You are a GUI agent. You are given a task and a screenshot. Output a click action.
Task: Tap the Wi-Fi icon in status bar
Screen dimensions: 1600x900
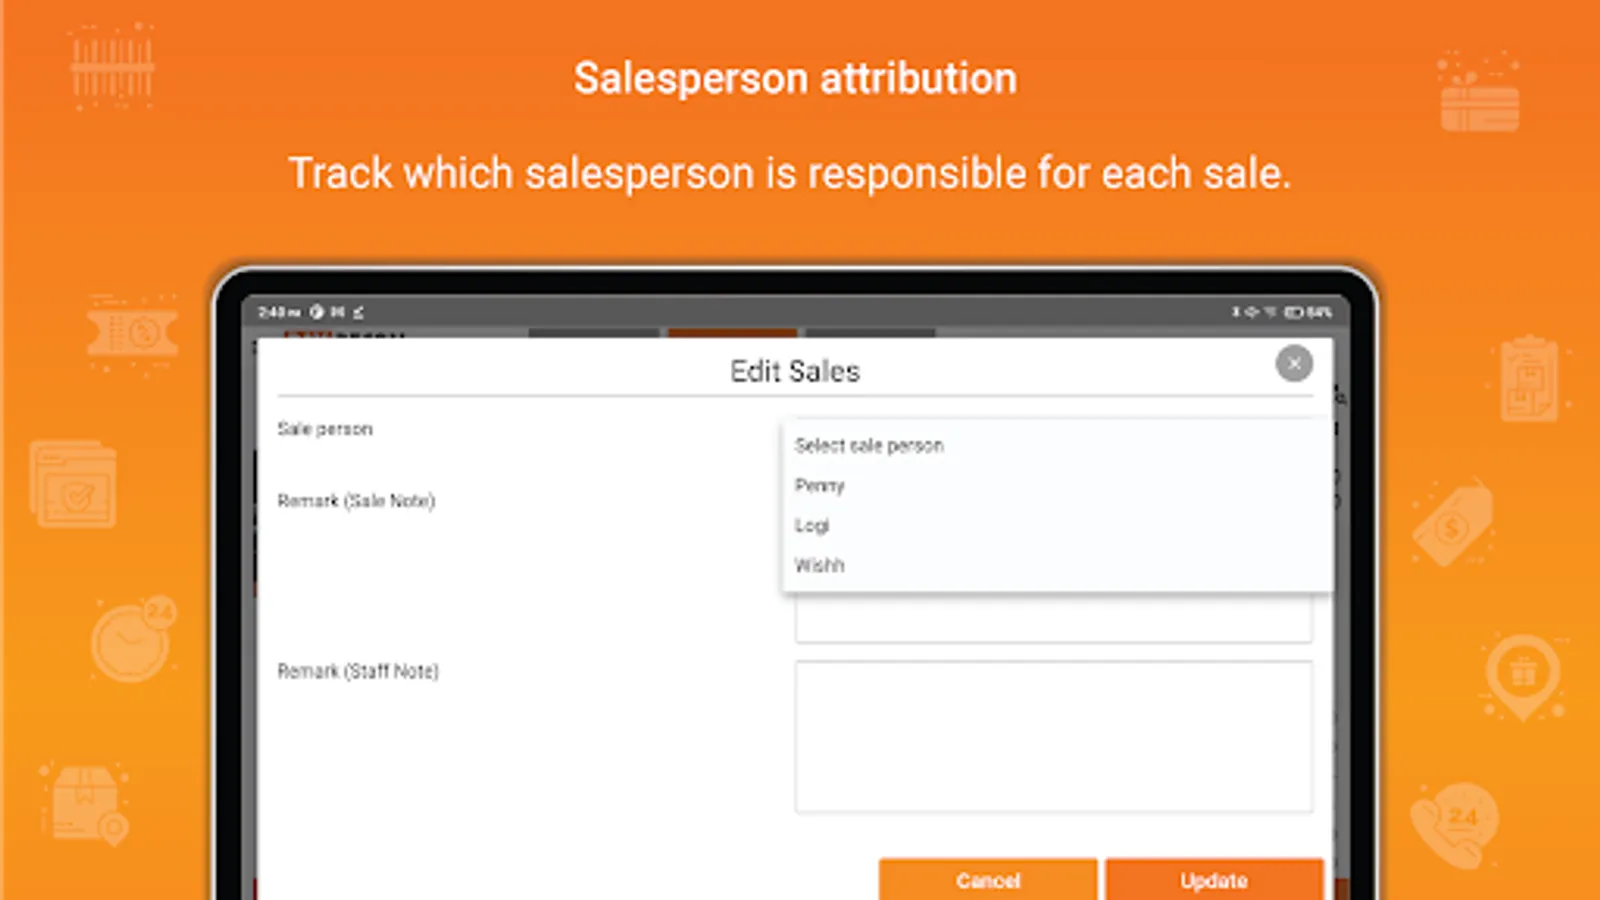coord(1270,312)
